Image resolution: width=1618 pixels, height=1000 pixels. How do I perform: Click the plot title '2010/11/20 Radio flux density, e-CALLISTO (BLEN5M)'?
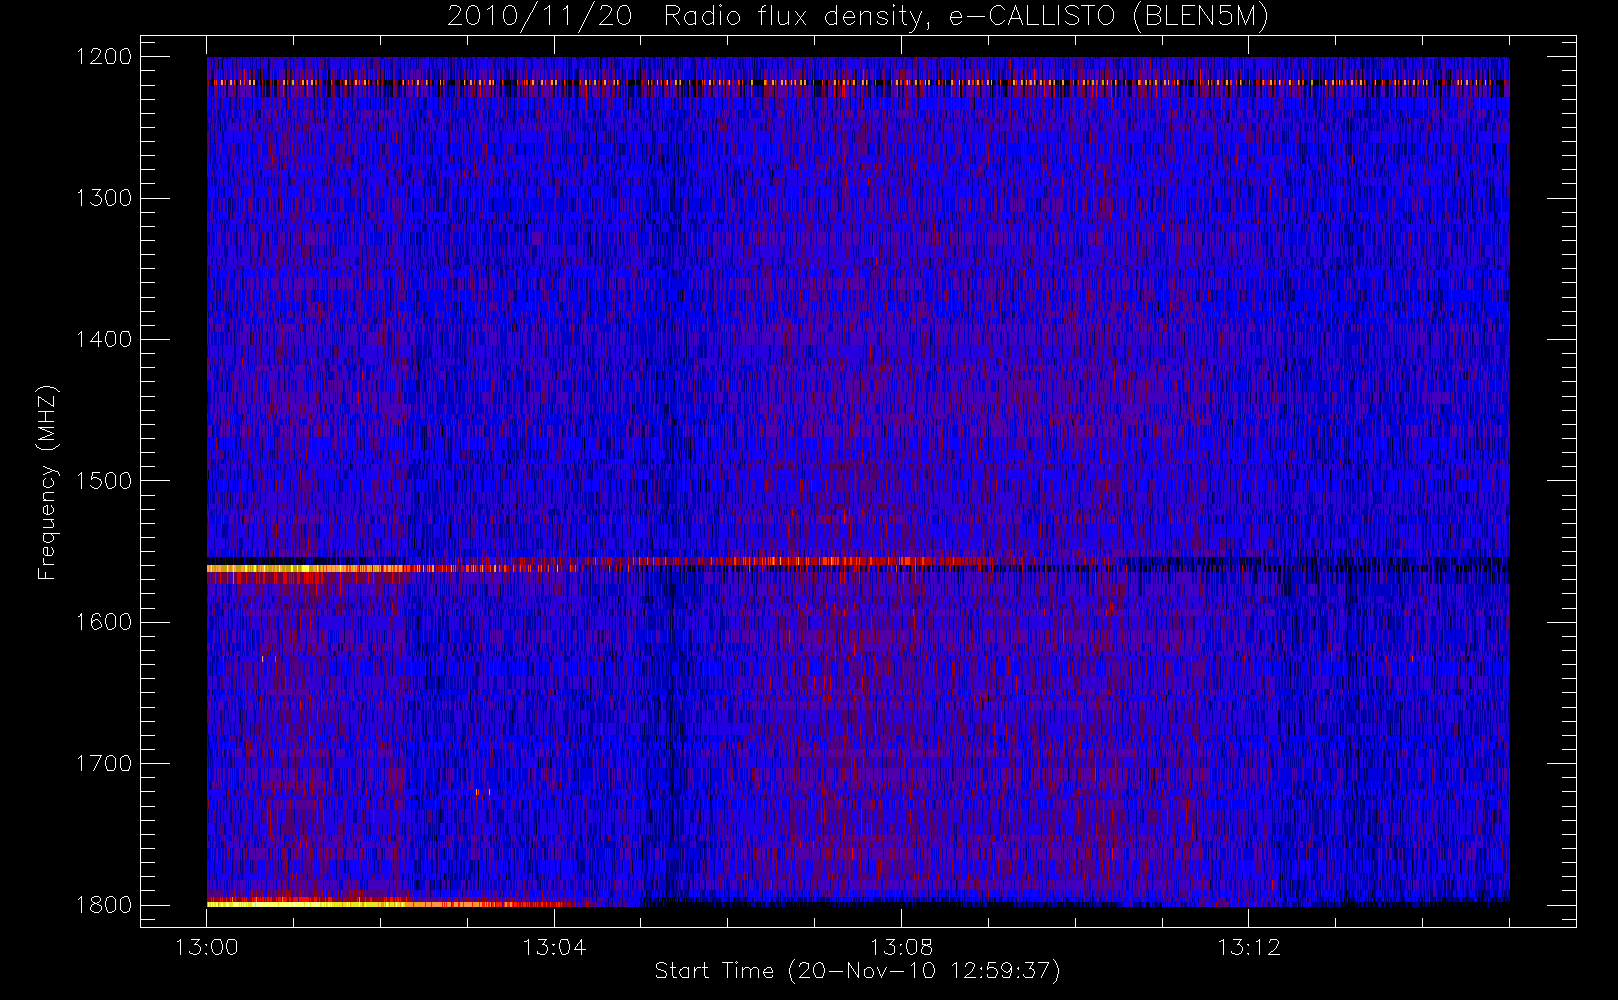tap(858, 17)
